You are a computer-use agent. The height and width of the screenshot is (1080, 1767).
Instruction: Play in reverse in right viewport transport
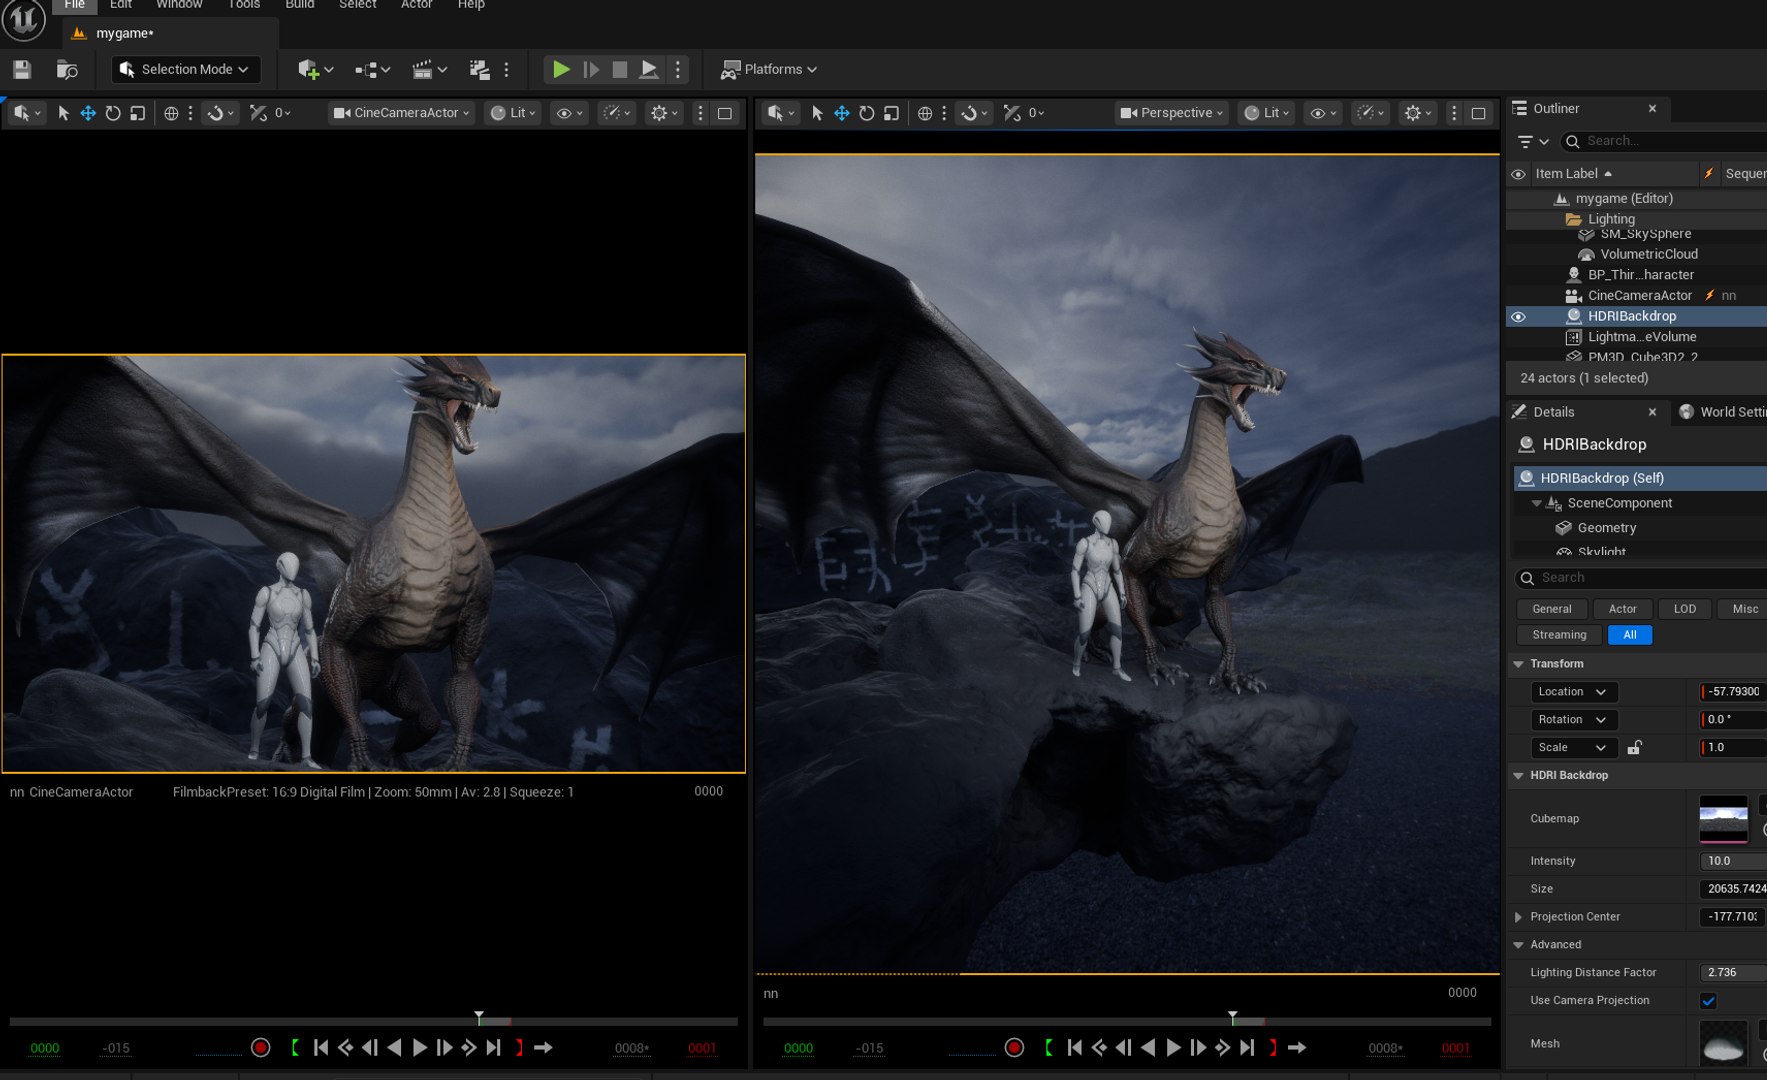[1148, 1047]
